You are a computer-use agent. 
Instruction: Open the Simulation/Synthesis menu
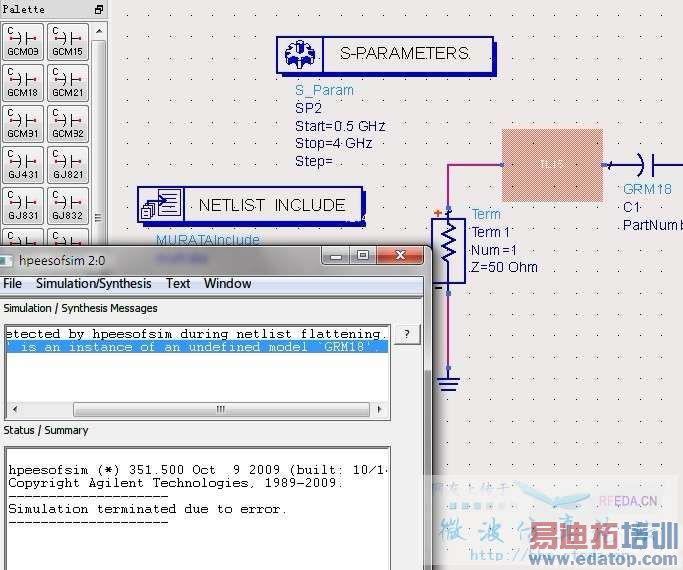pos(94,283)
